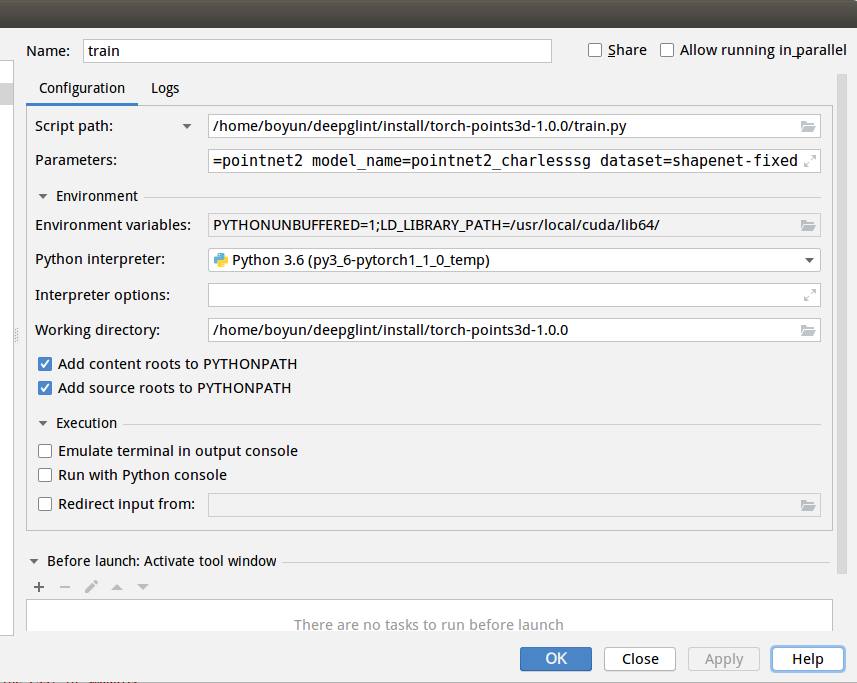Open Help for run configurations
The width and height of the screenshot is (857, 683).
click(x=807, y=658)
